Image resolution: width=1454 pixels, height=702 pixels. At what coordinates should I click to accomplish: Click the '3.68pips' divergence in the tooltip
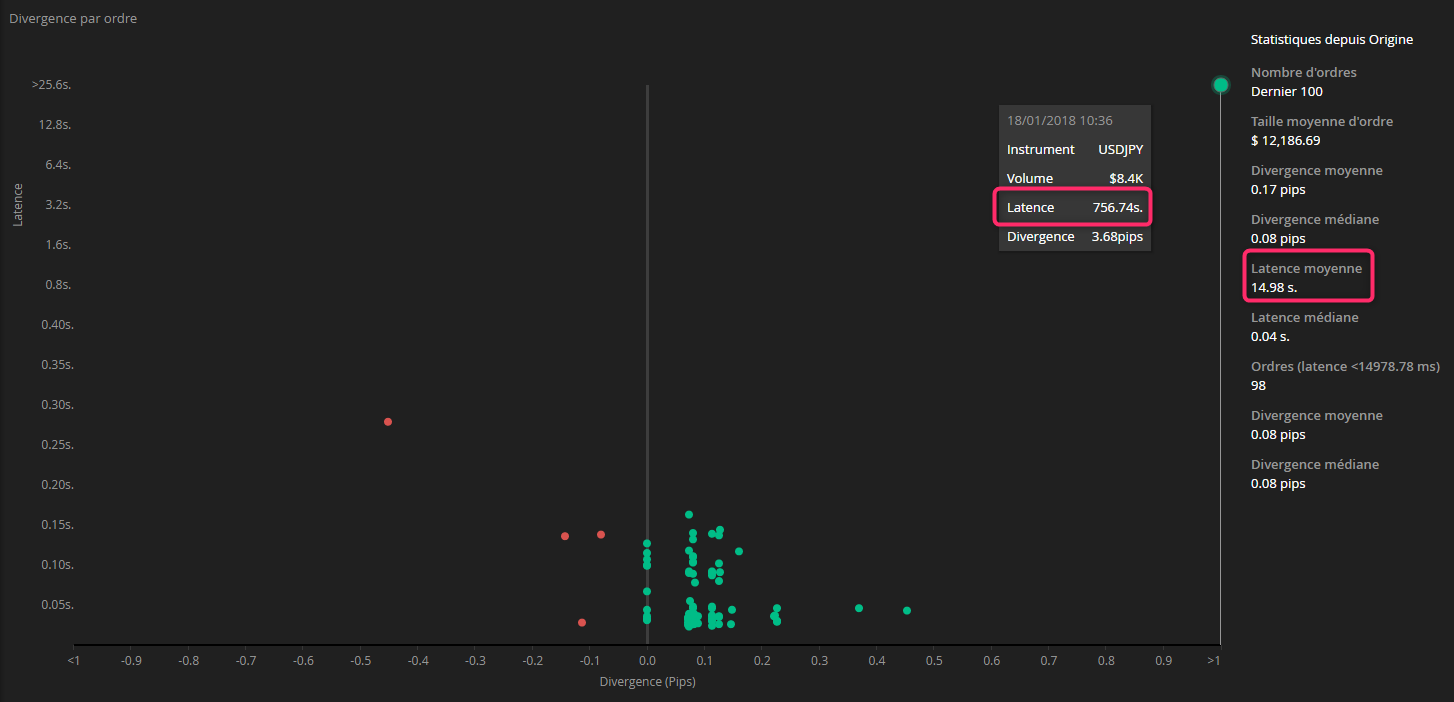click(x=1117, y=238)
